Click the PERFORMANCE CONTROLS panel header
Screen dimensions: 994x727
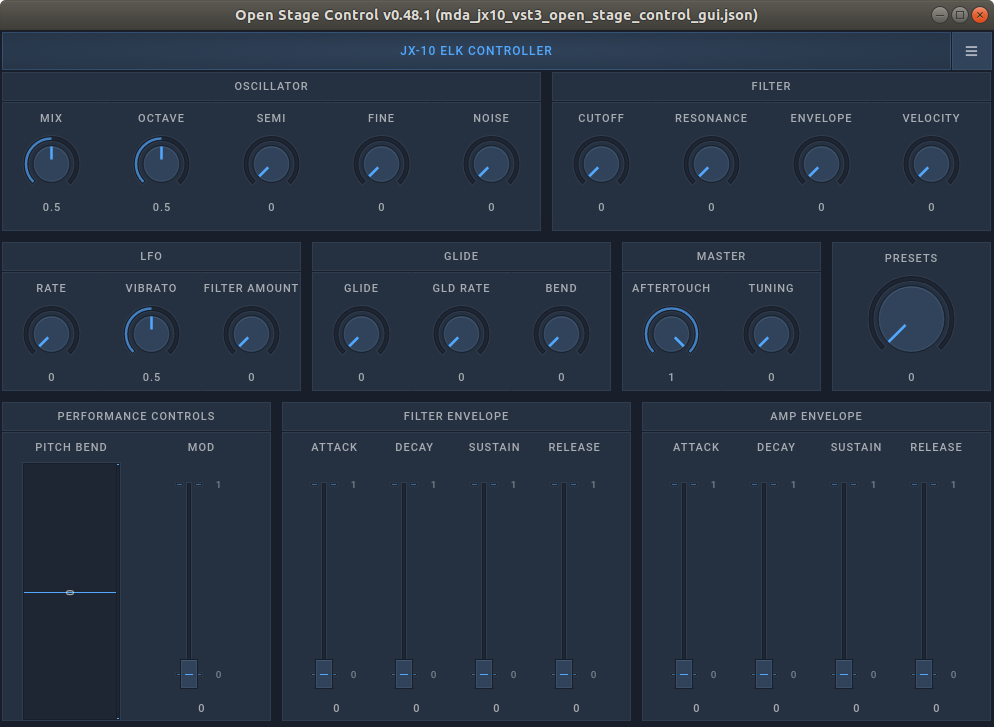pyautogui.click(x=136, y=416)
